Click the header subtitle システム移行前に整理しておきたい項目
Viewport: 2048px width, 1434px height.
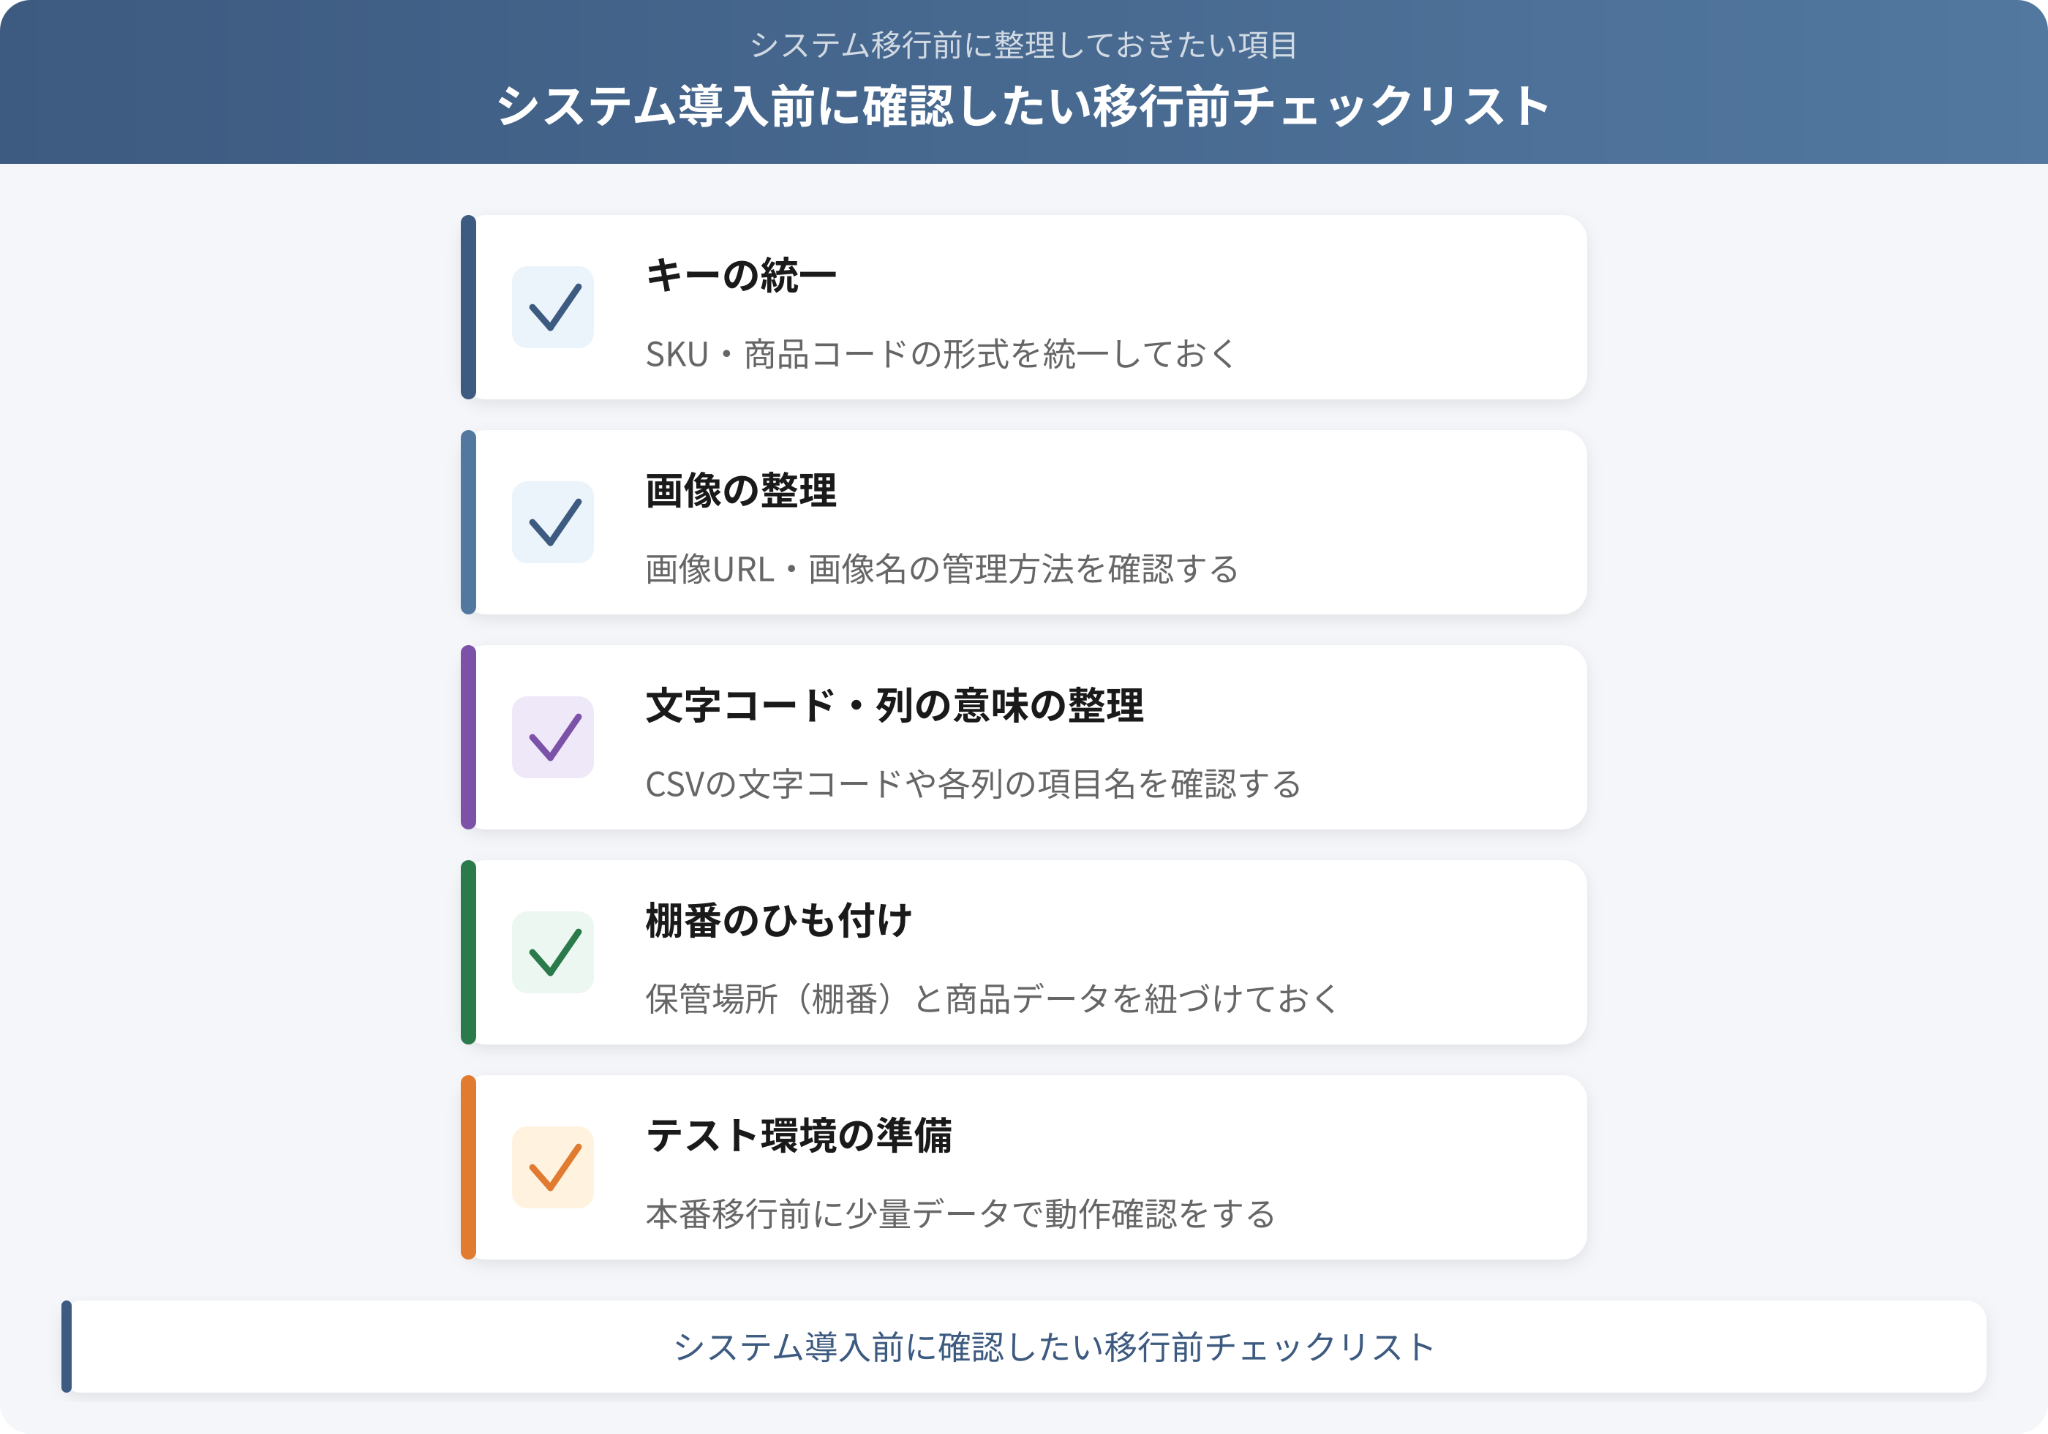pyautogui.click(x=1024, y=45)
